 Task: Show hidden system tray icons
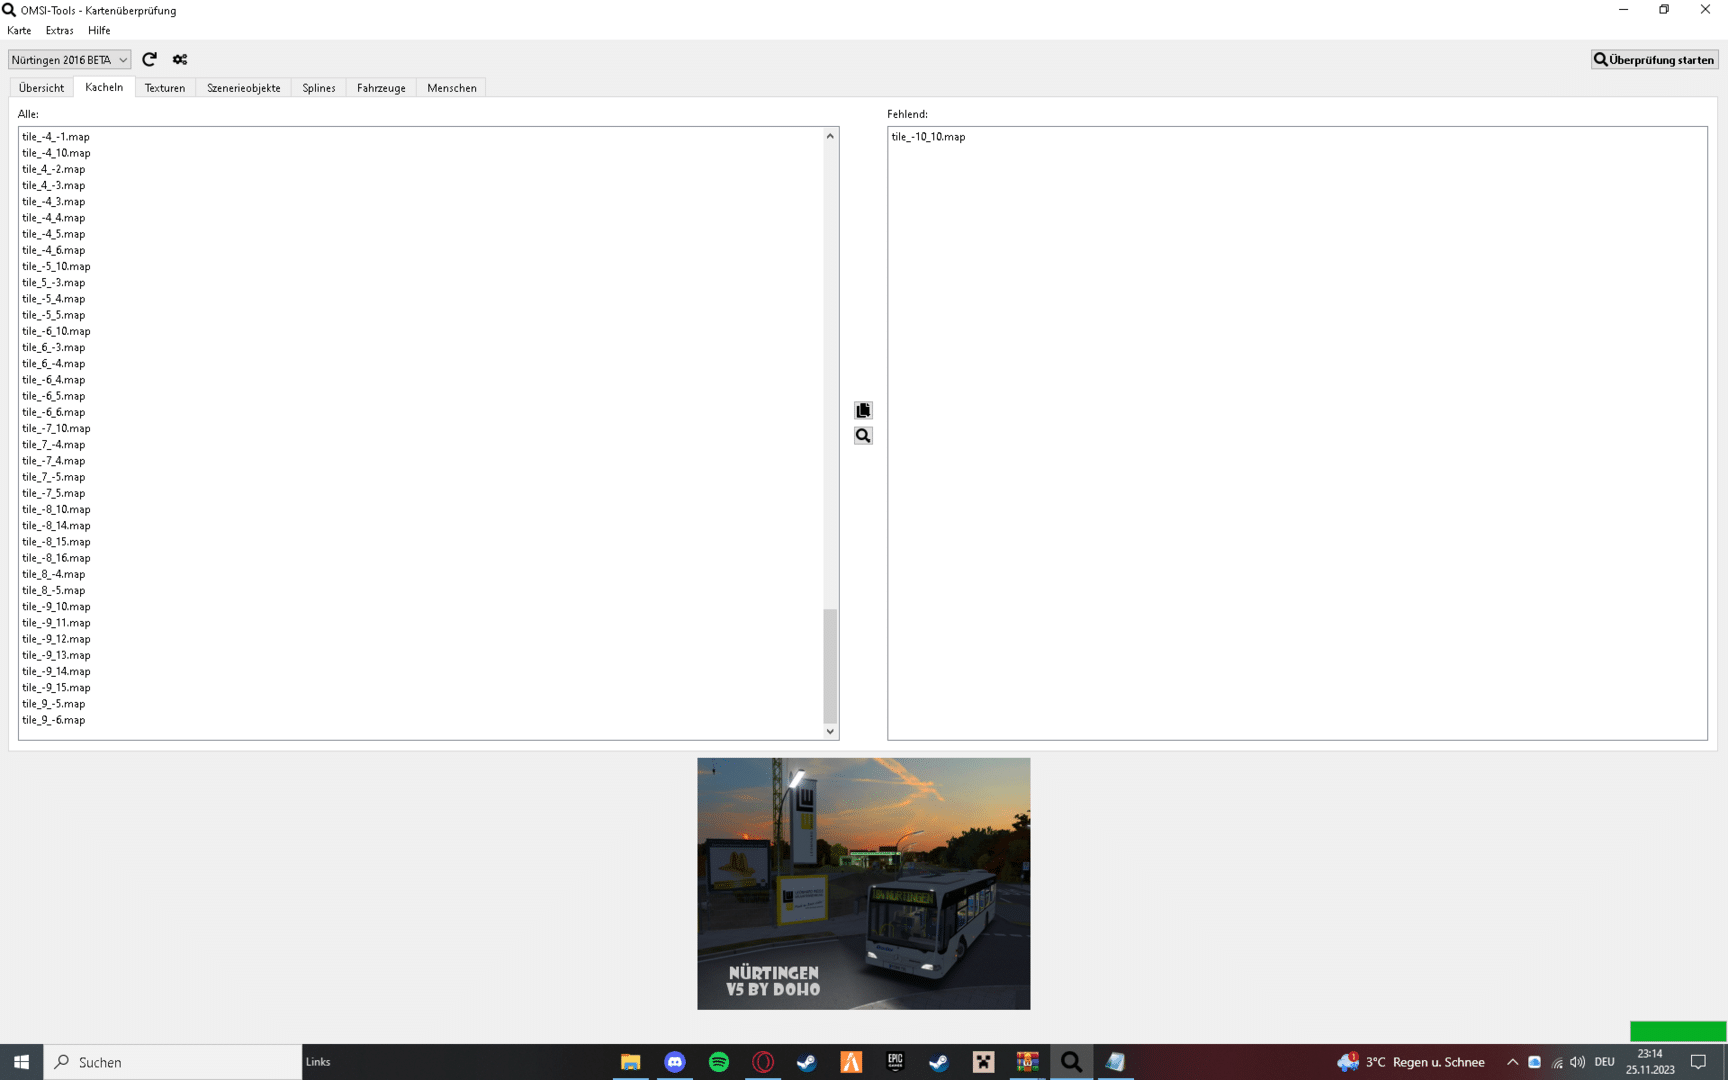pyautogui.click(x=1512, y=1062)
